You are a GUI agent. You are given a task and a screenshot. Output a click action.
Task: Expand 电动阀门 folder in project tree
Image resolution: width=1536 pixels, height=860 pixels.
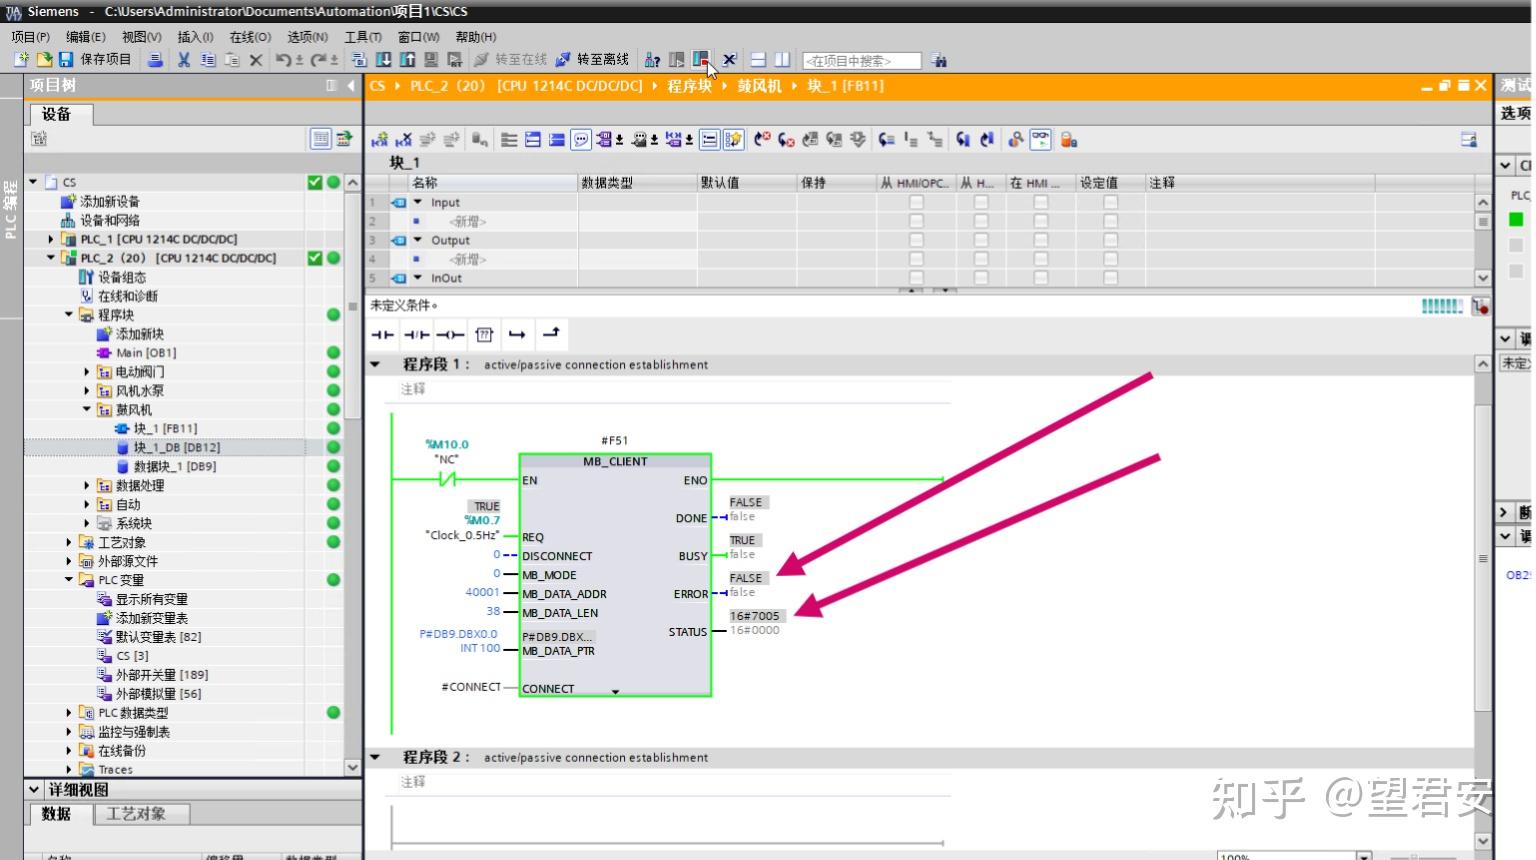[87, 372]
